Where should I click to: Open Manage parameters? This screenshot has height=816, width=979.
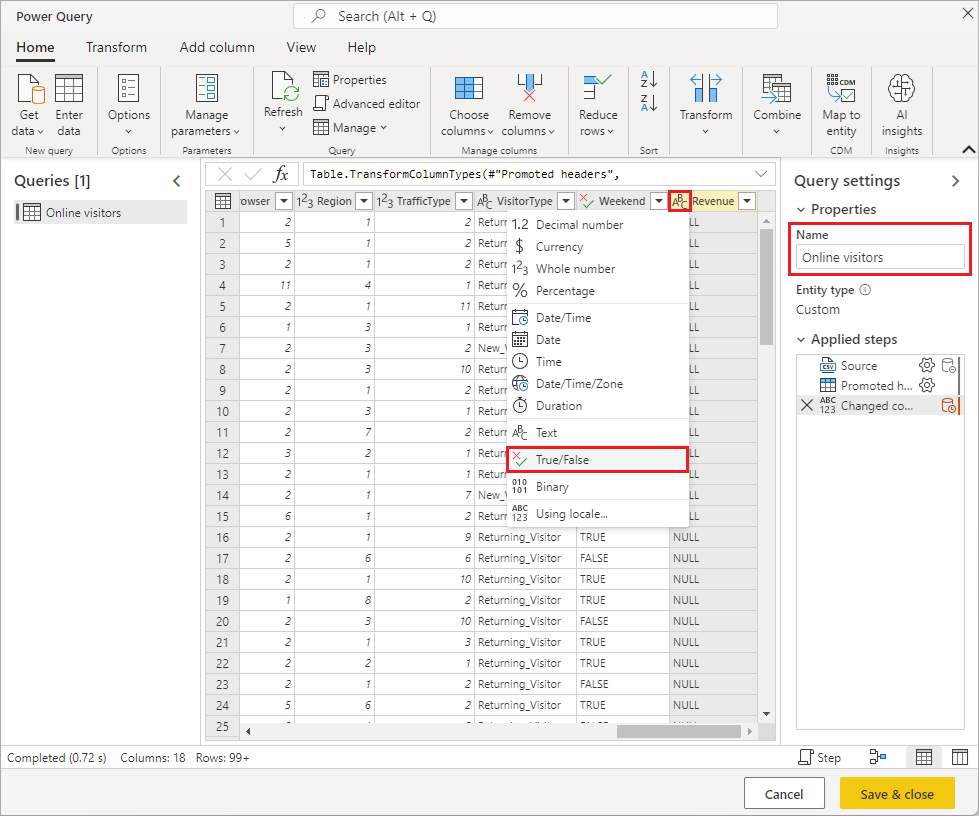point(206,105)
